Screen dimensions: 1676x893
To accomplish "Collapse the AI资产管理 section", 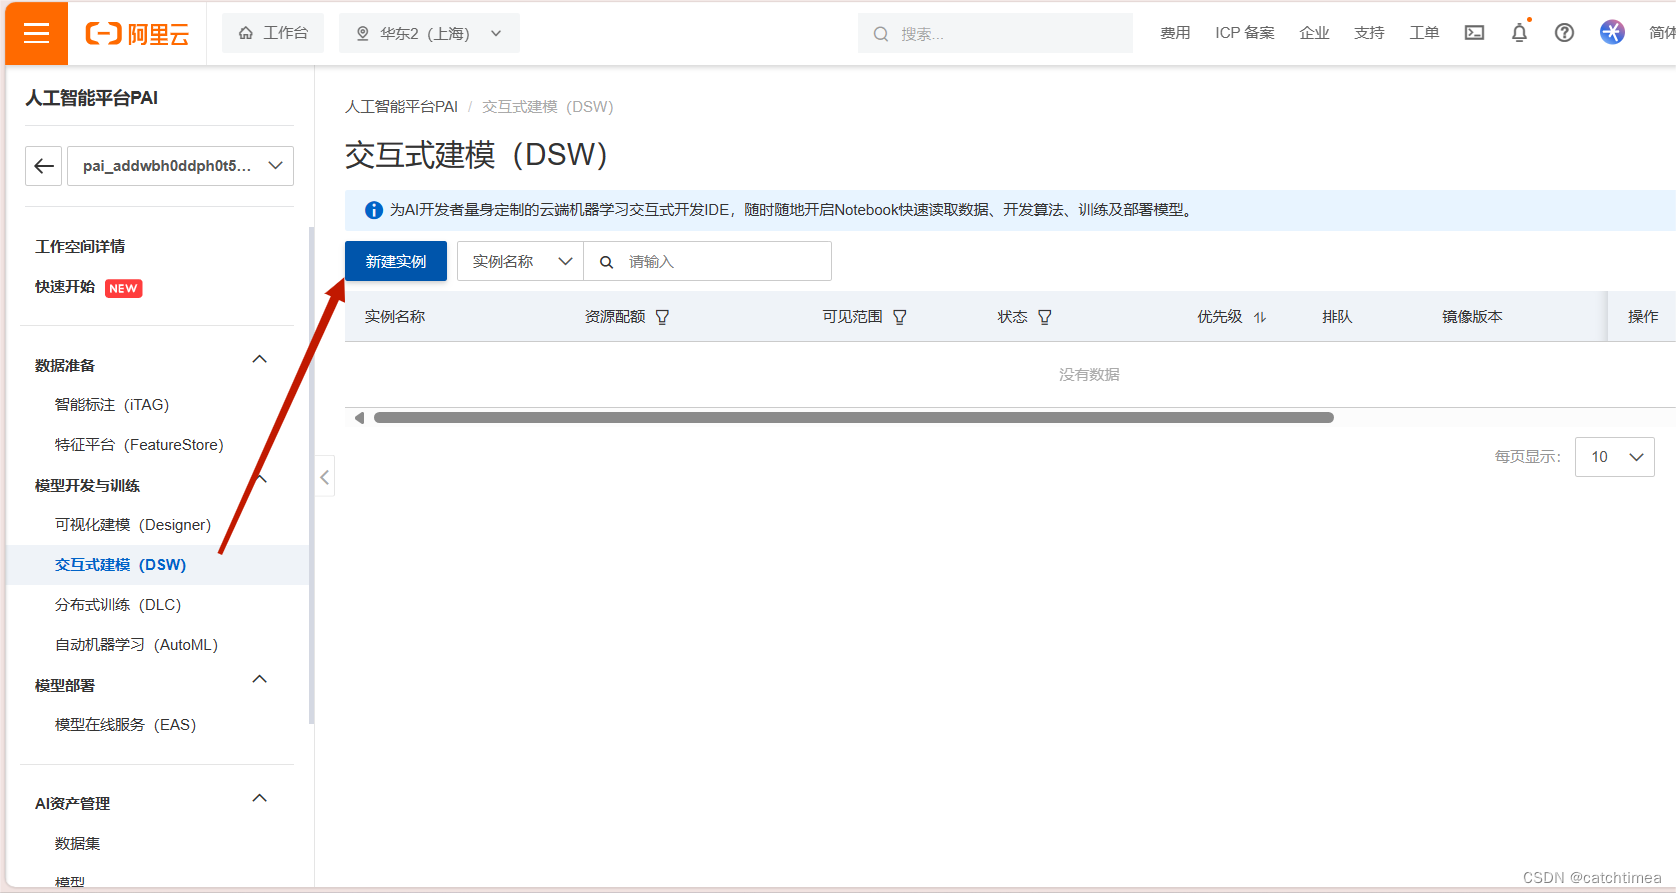I will 260,798.
